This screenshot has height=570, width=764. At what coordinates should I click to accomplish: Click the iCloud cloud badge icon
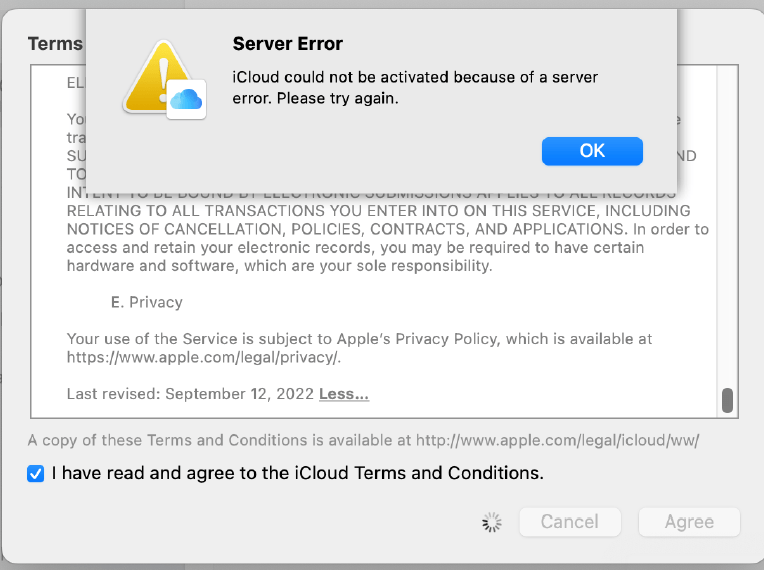[186, 99]
